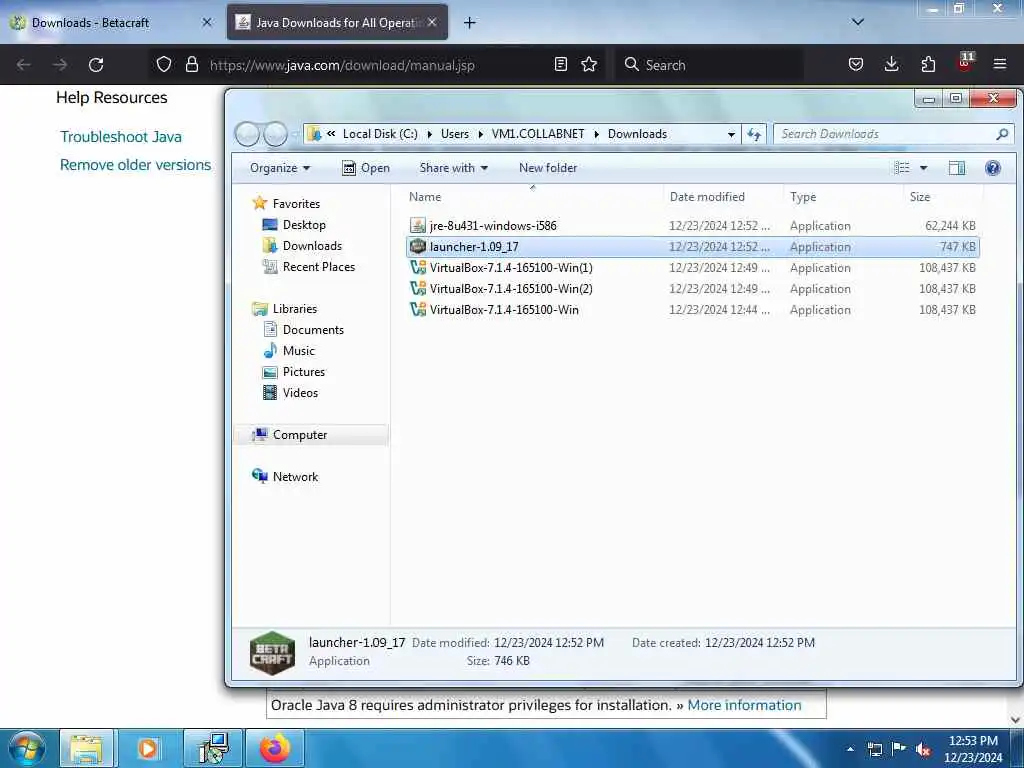
Task: Open Firefox extensions puzzle icon
Action: 928,64
